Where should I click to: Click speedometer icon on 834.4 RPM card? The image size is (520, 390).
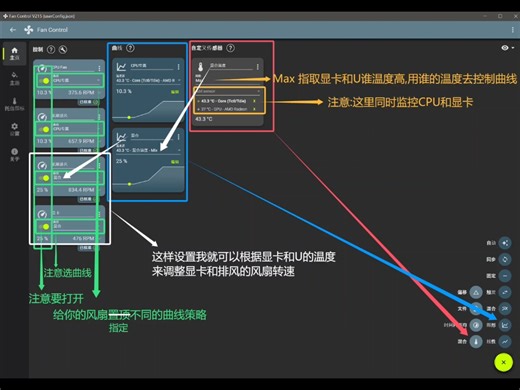click(42, 165)
